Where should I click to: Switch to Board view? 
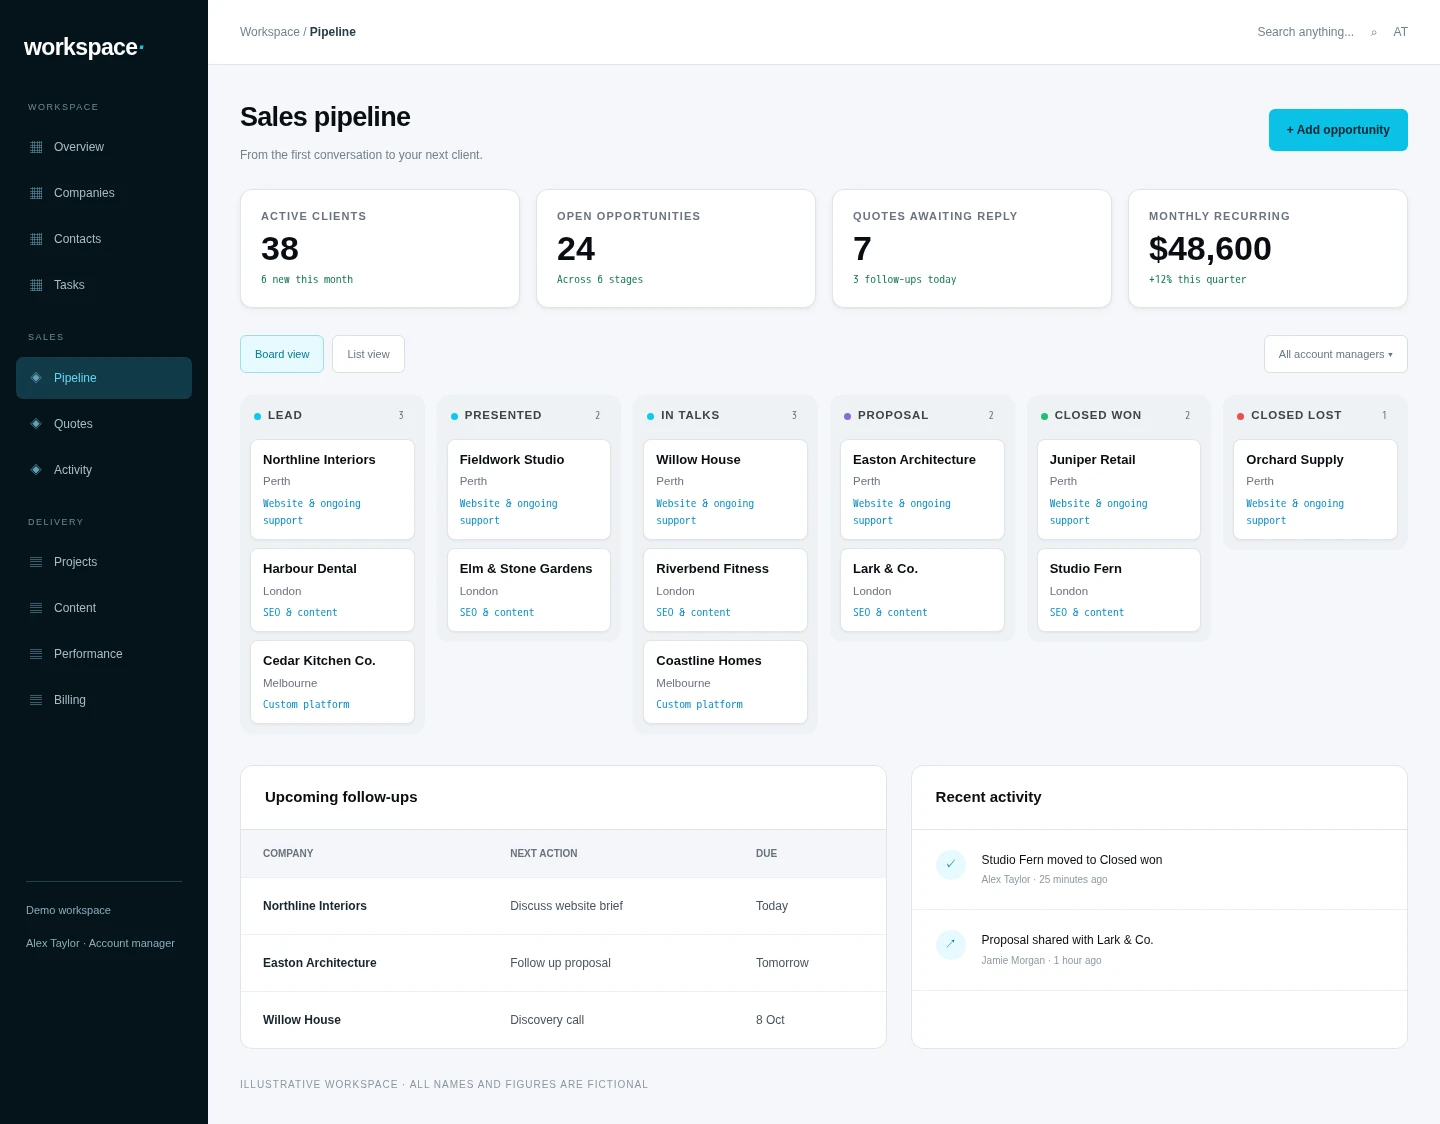coord(282,354)
